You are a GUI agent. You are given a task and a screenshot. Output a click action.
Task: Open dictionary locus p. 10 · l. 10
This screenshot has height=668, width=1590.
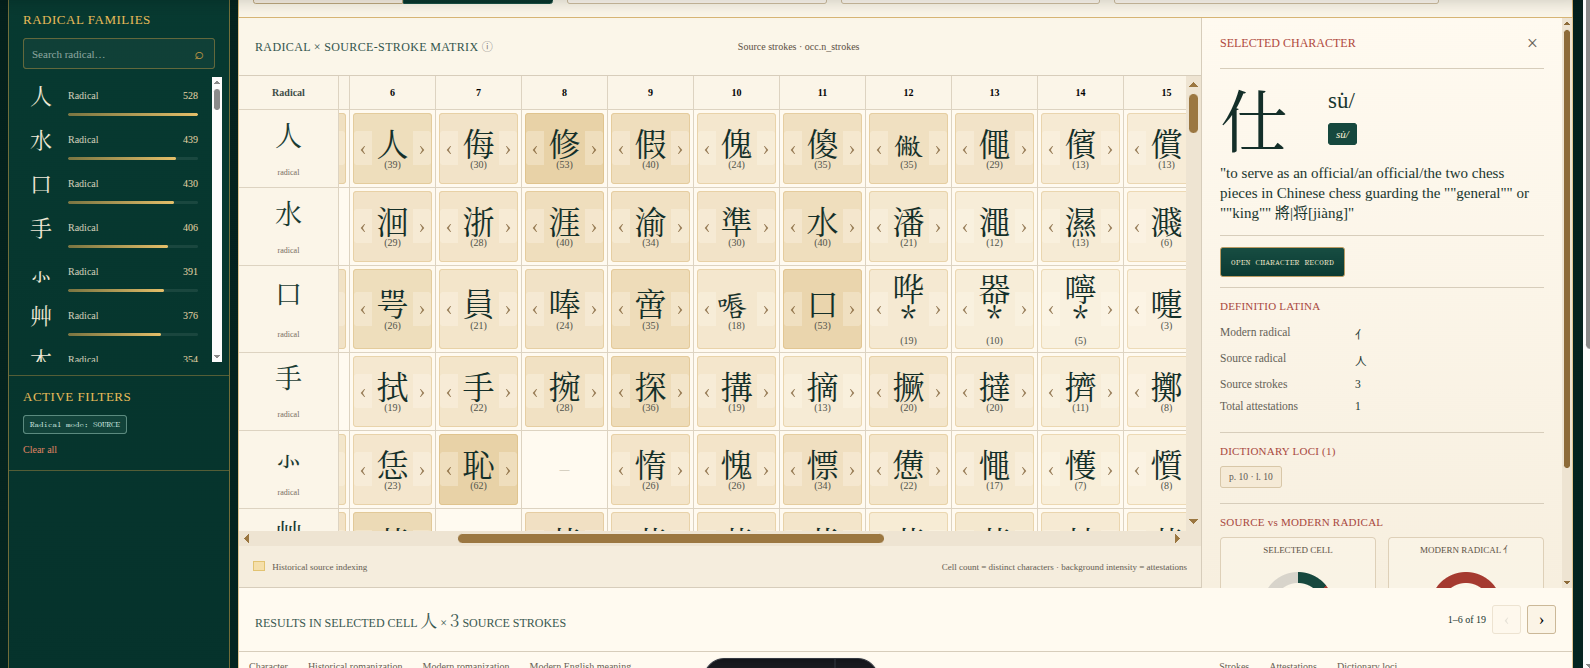pyautogui.click(x=1251, y=477)
